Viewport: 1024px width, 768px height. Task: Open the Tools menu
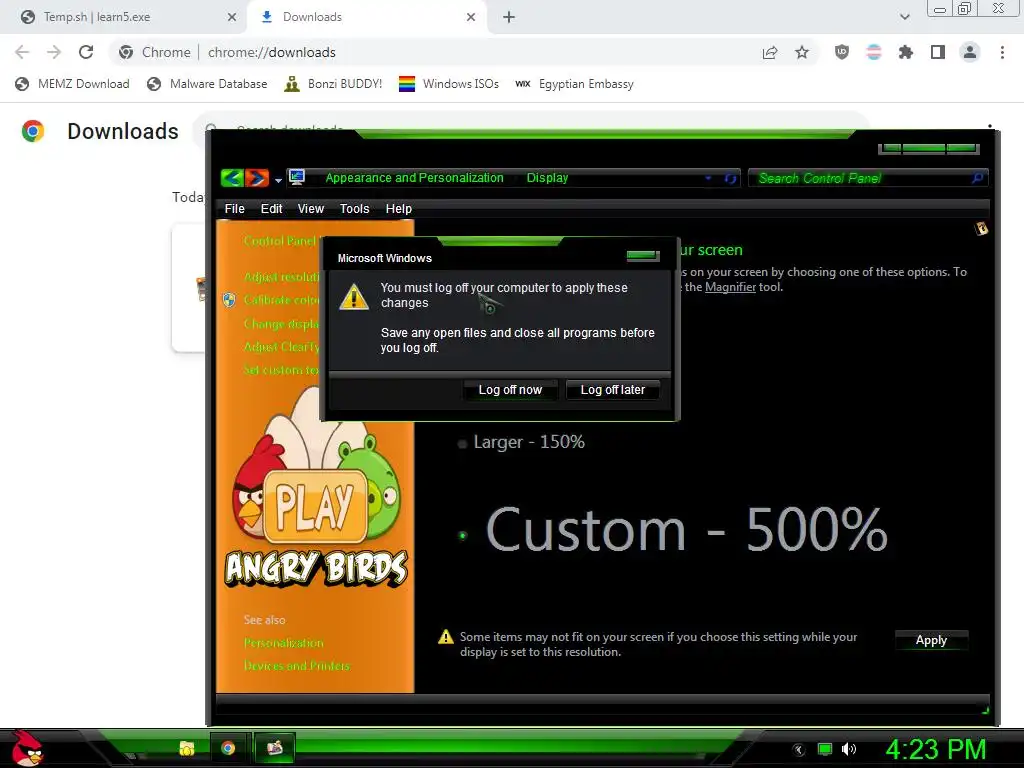coord(354,208)
